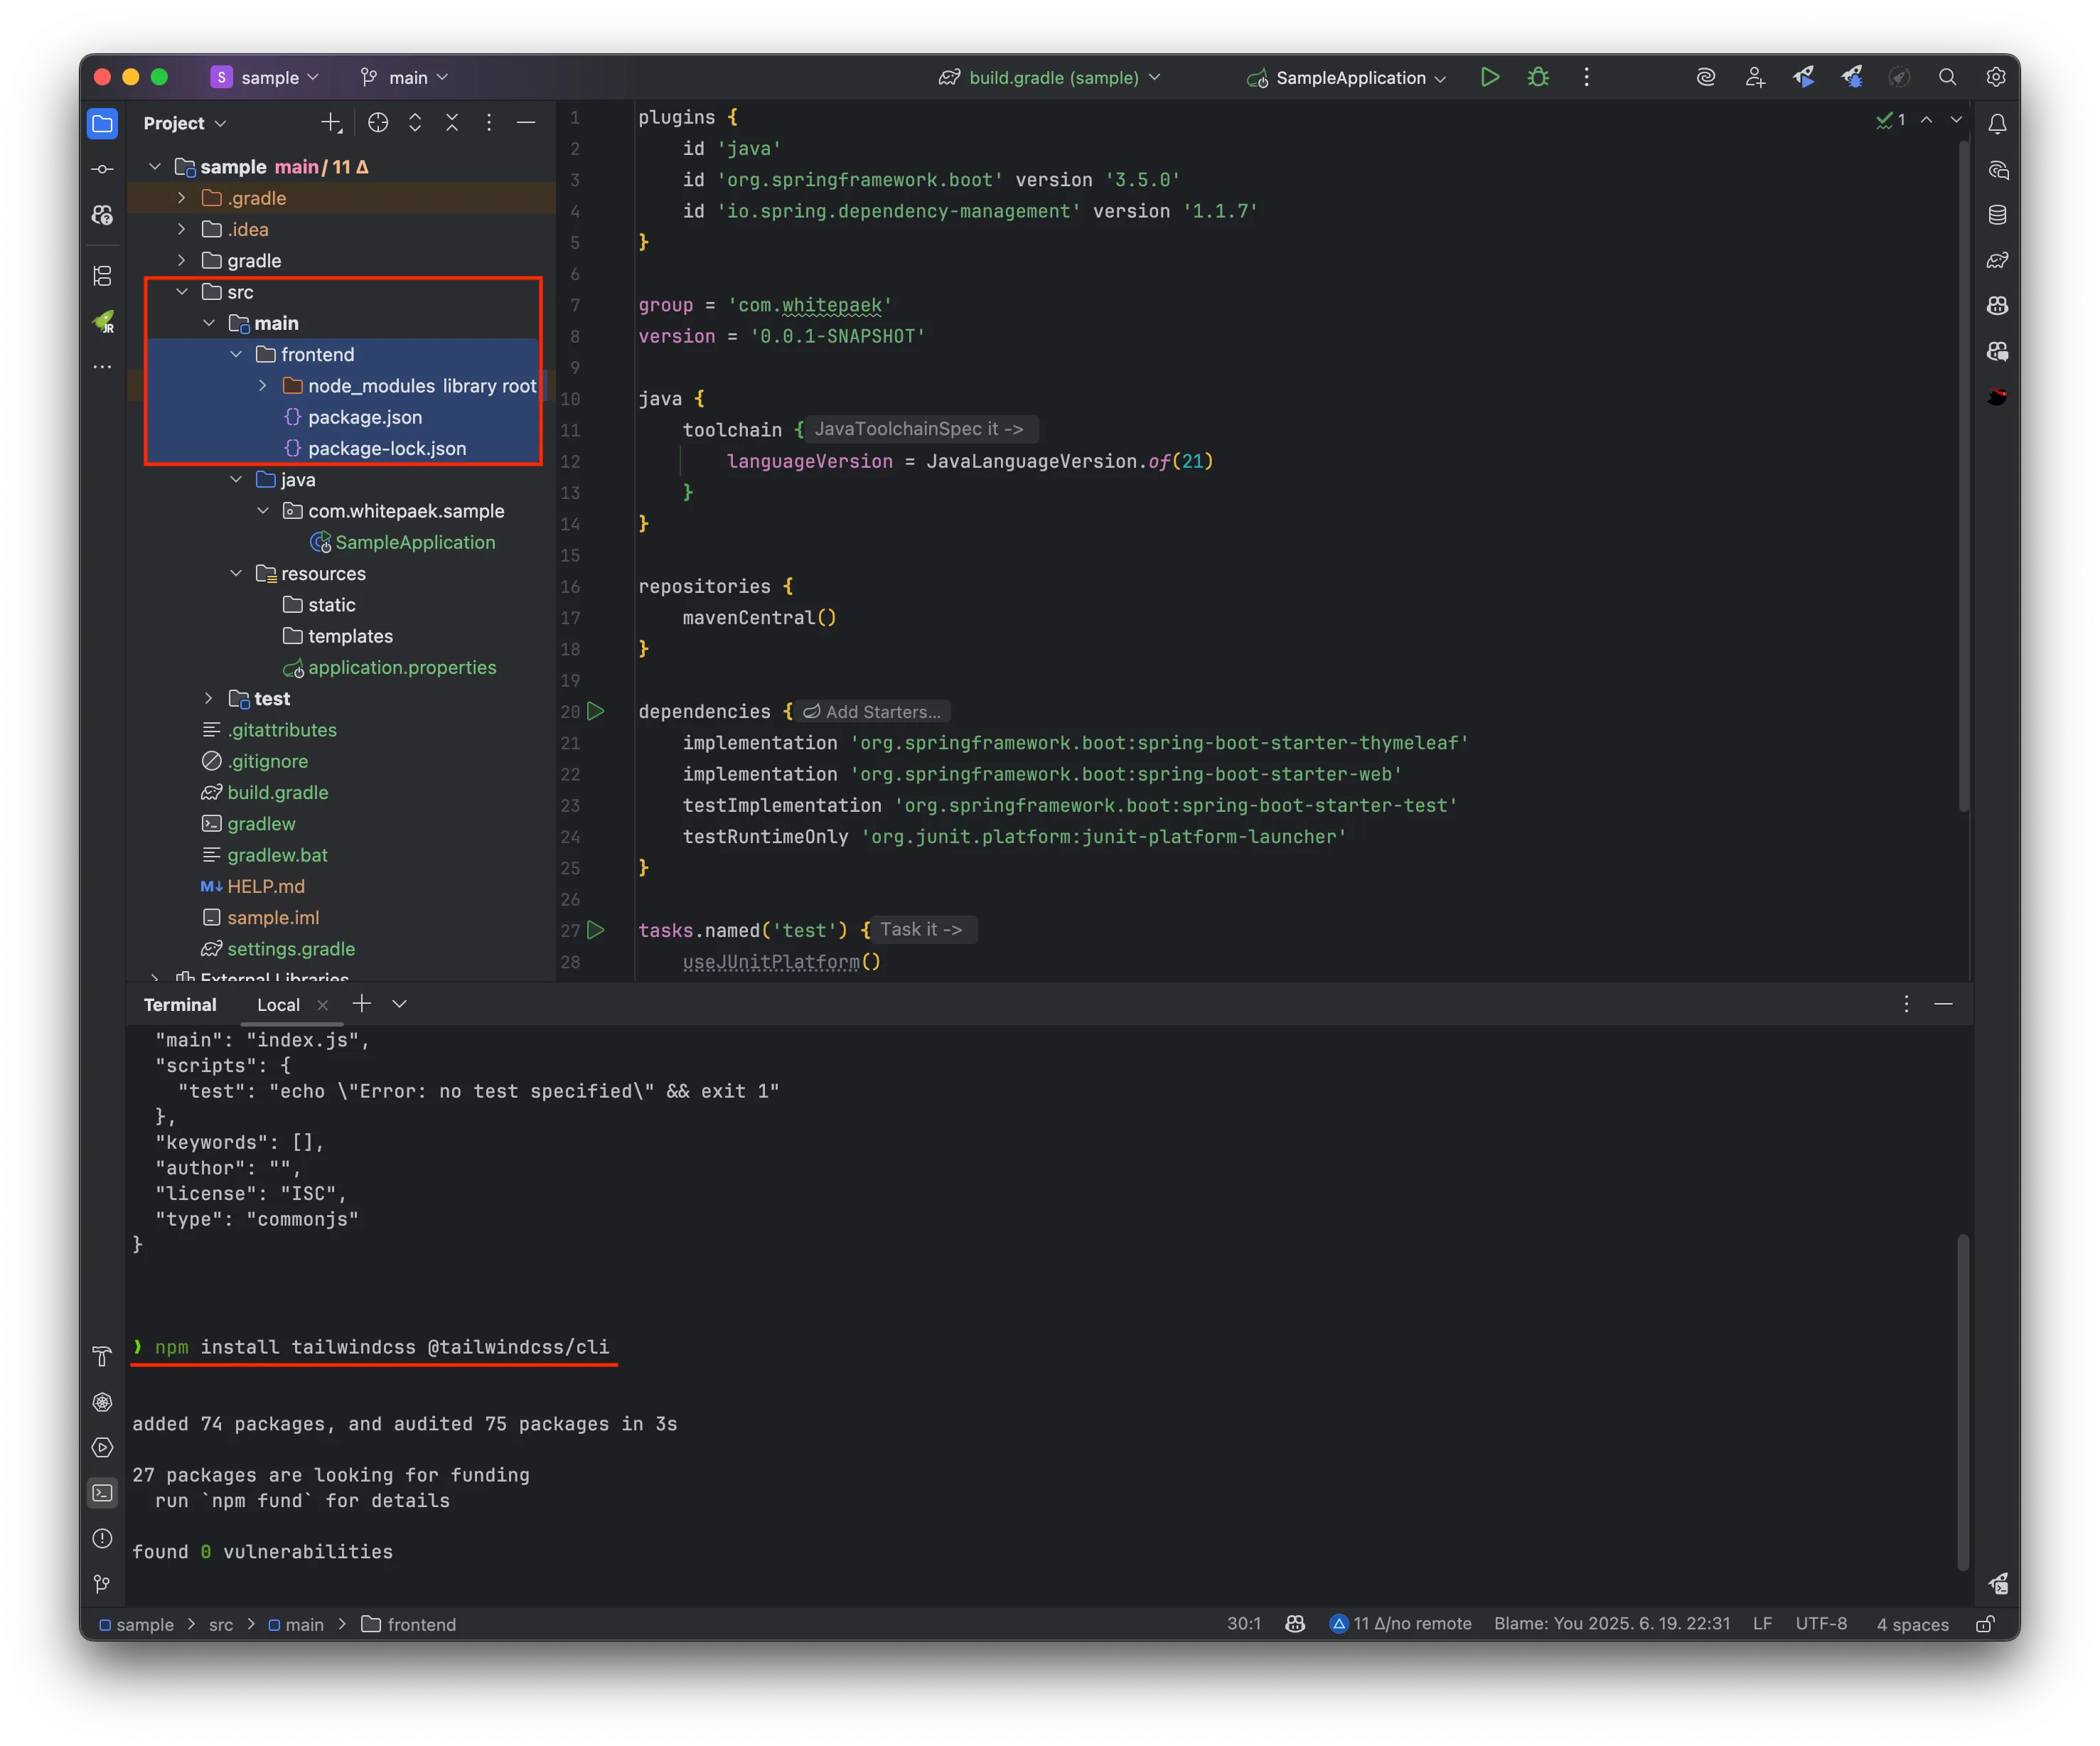The image size is (2100, 1746).
Task: Click the new file plus icon in Project panel
Action: pos(331,123)
